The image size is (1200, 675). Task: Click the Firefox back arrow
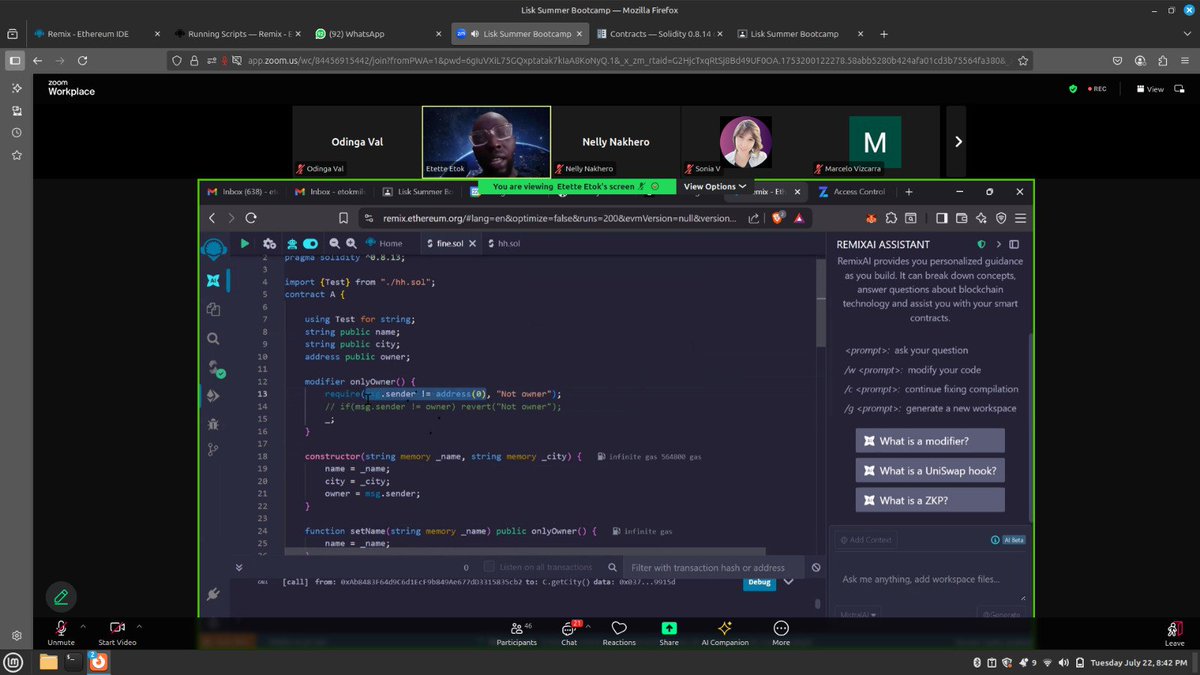pos(38,61)
